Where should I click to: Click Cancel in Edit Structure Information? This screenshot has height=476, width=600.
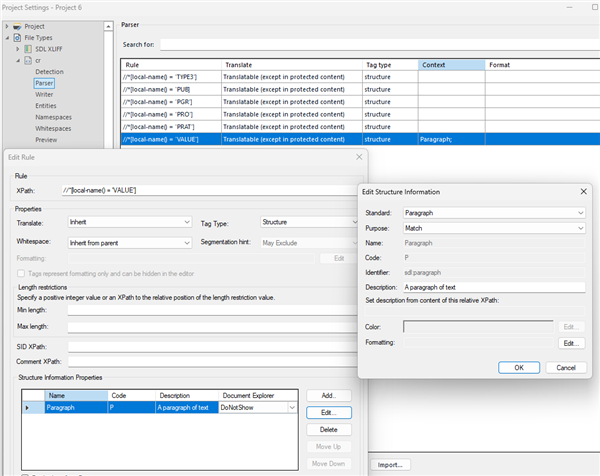point(566,367)
